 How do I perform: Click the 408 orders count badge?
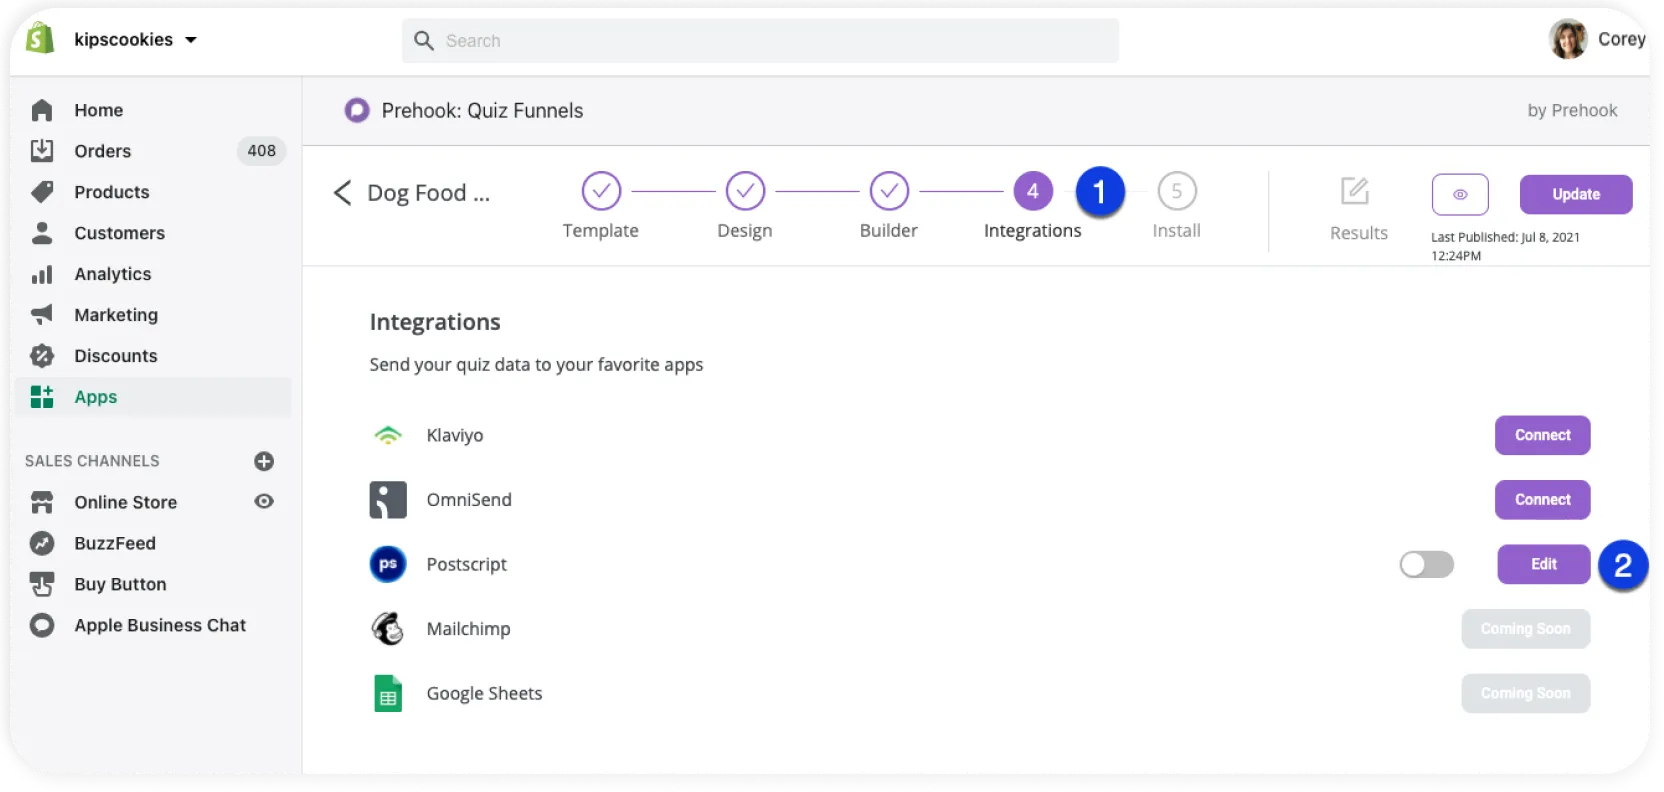pos(261,151)
